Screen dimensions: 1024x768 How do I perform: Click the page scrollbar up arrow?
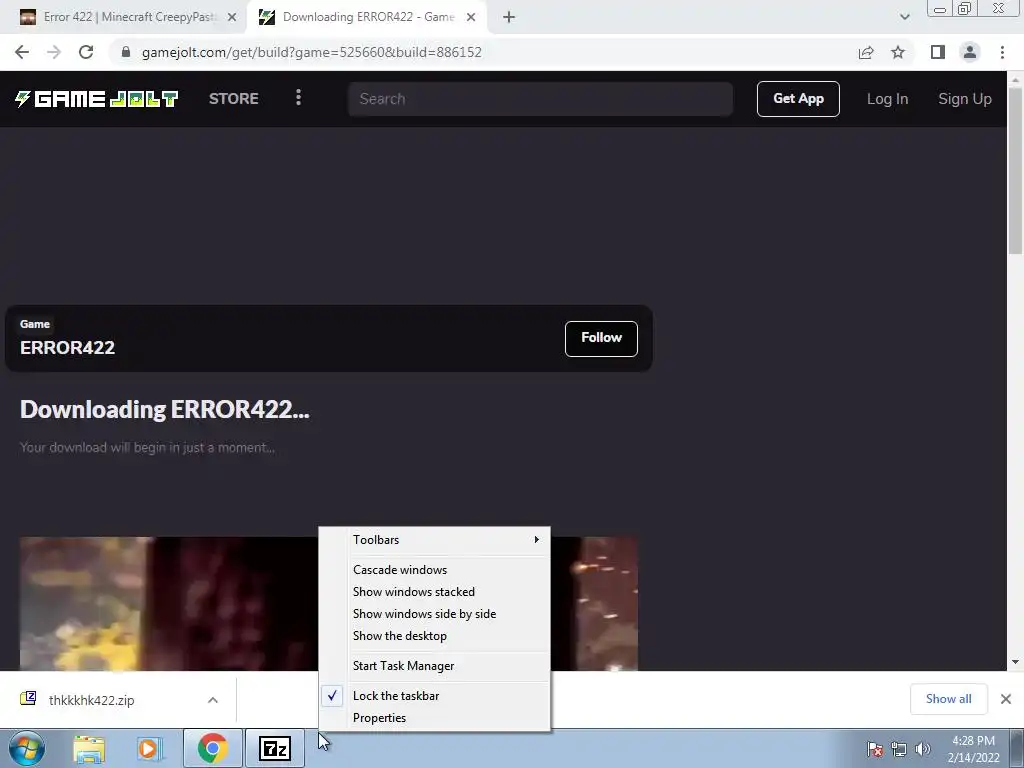pyautogui.click(x=1015, y=79)
